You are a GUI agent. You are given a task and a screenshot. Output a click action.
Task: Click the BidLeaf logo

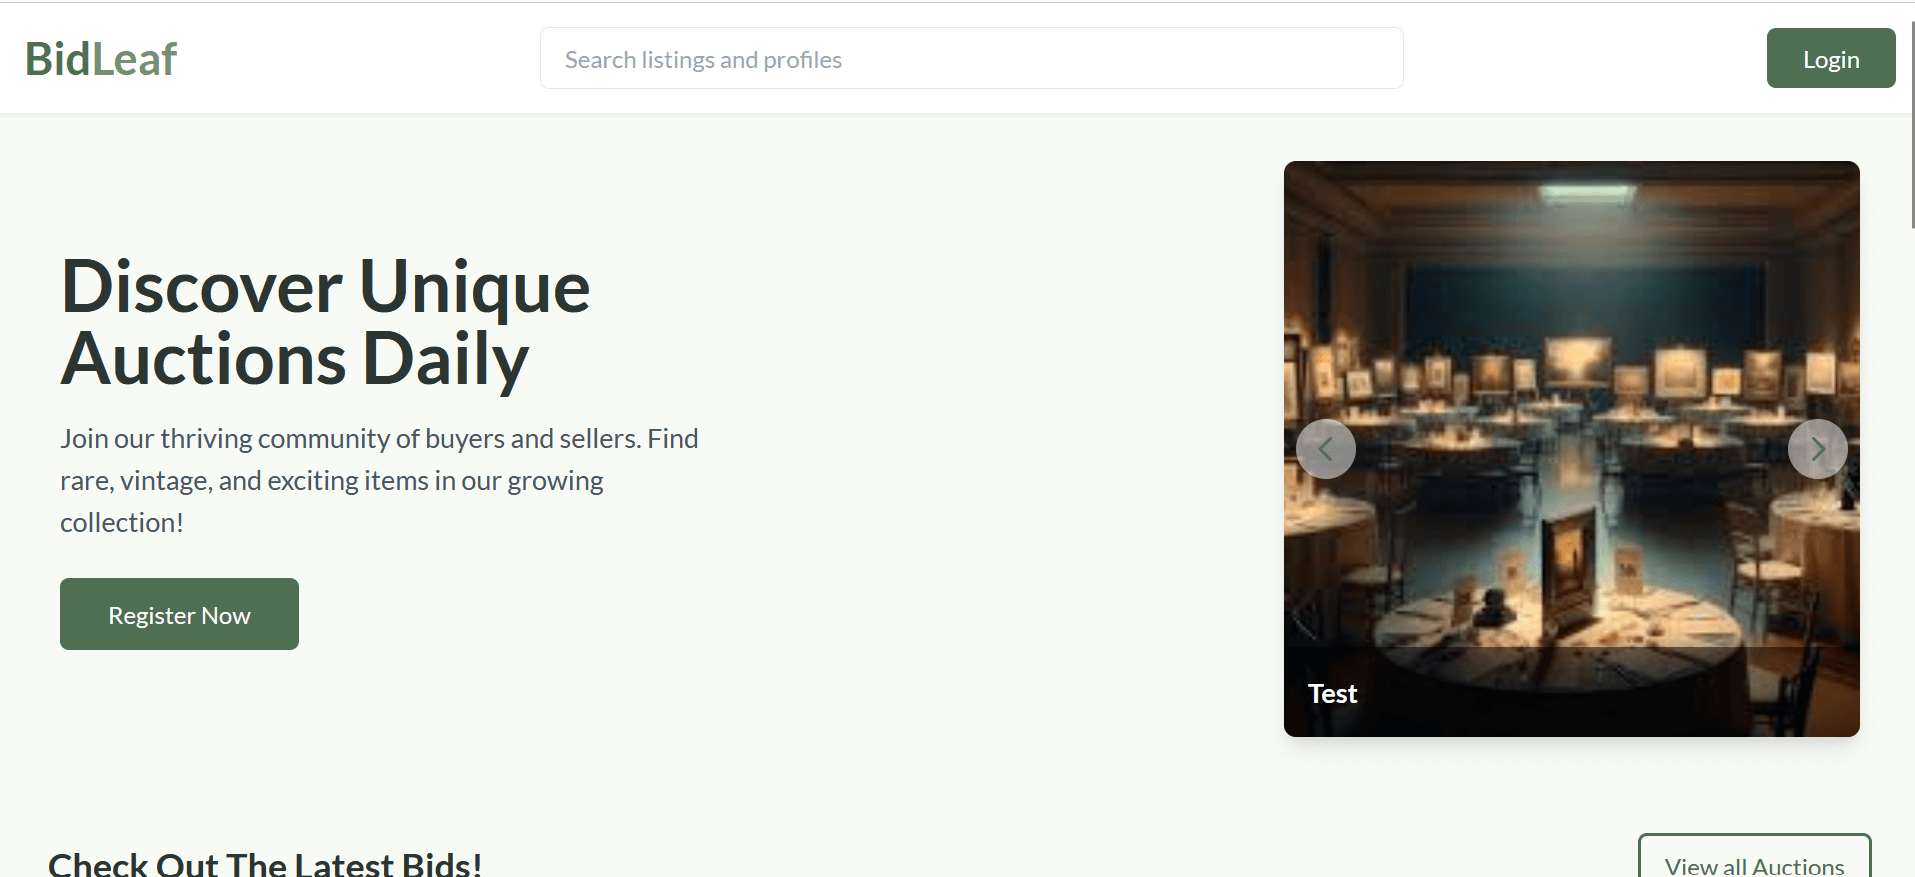point(101,59)
